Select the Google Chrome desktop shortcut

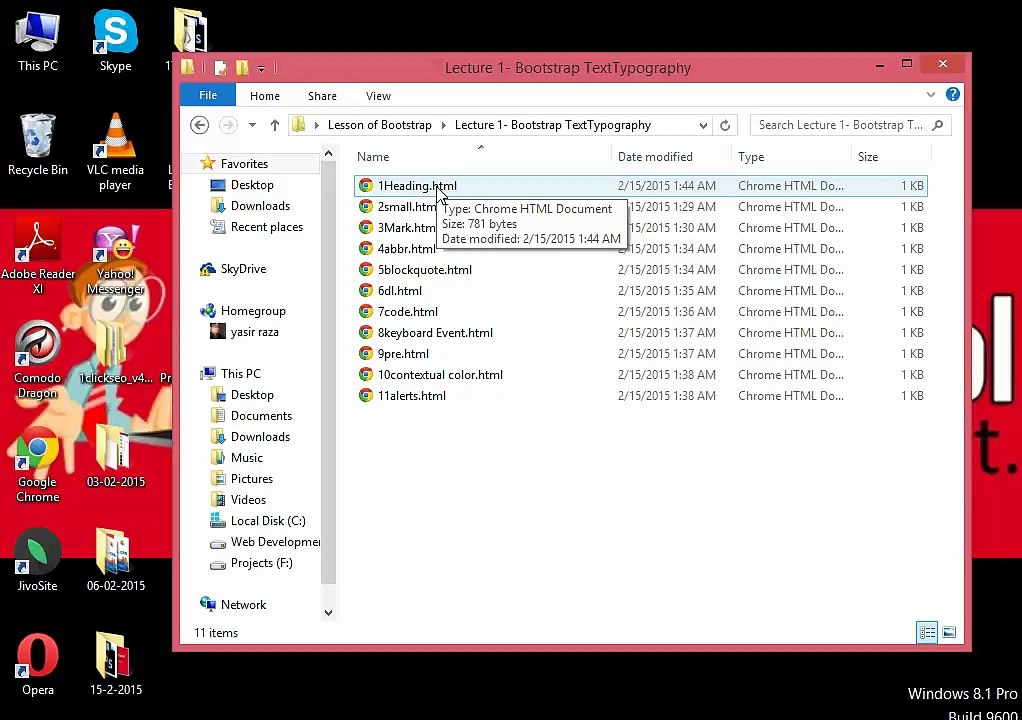coord(37,464)
